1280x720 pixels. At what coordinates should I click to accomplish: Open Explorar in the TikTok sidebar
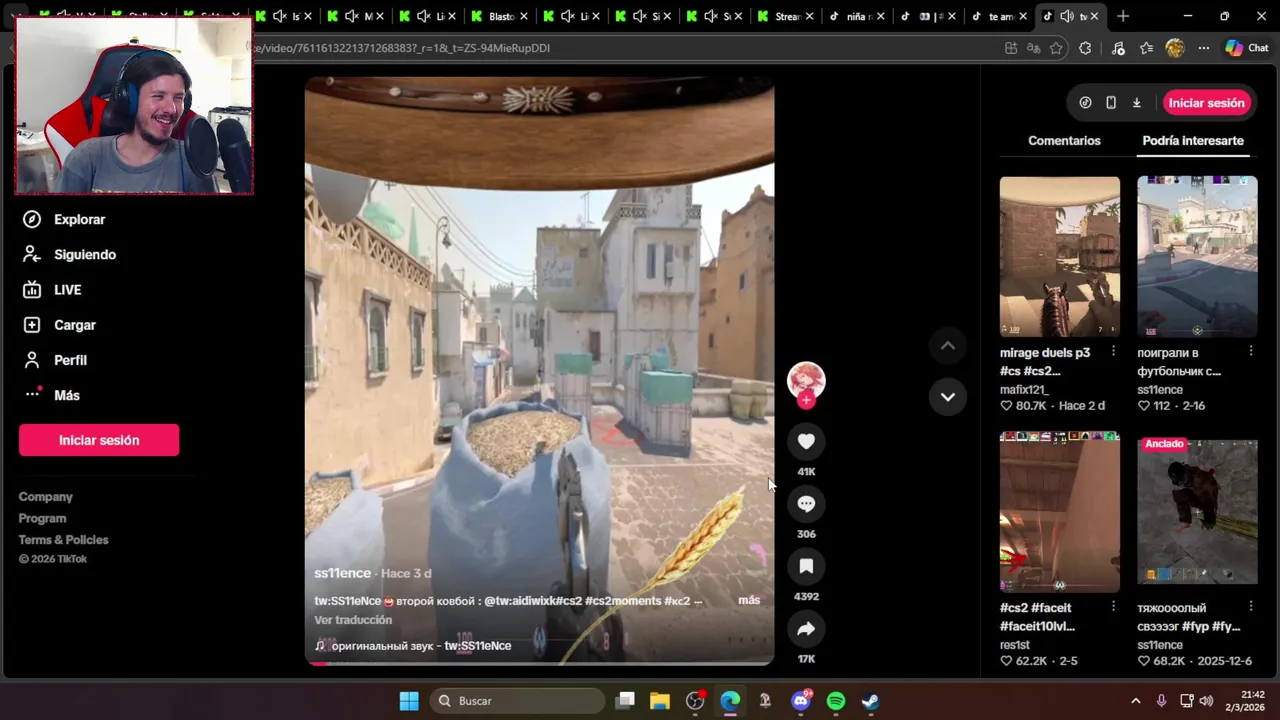pos(64,219)
